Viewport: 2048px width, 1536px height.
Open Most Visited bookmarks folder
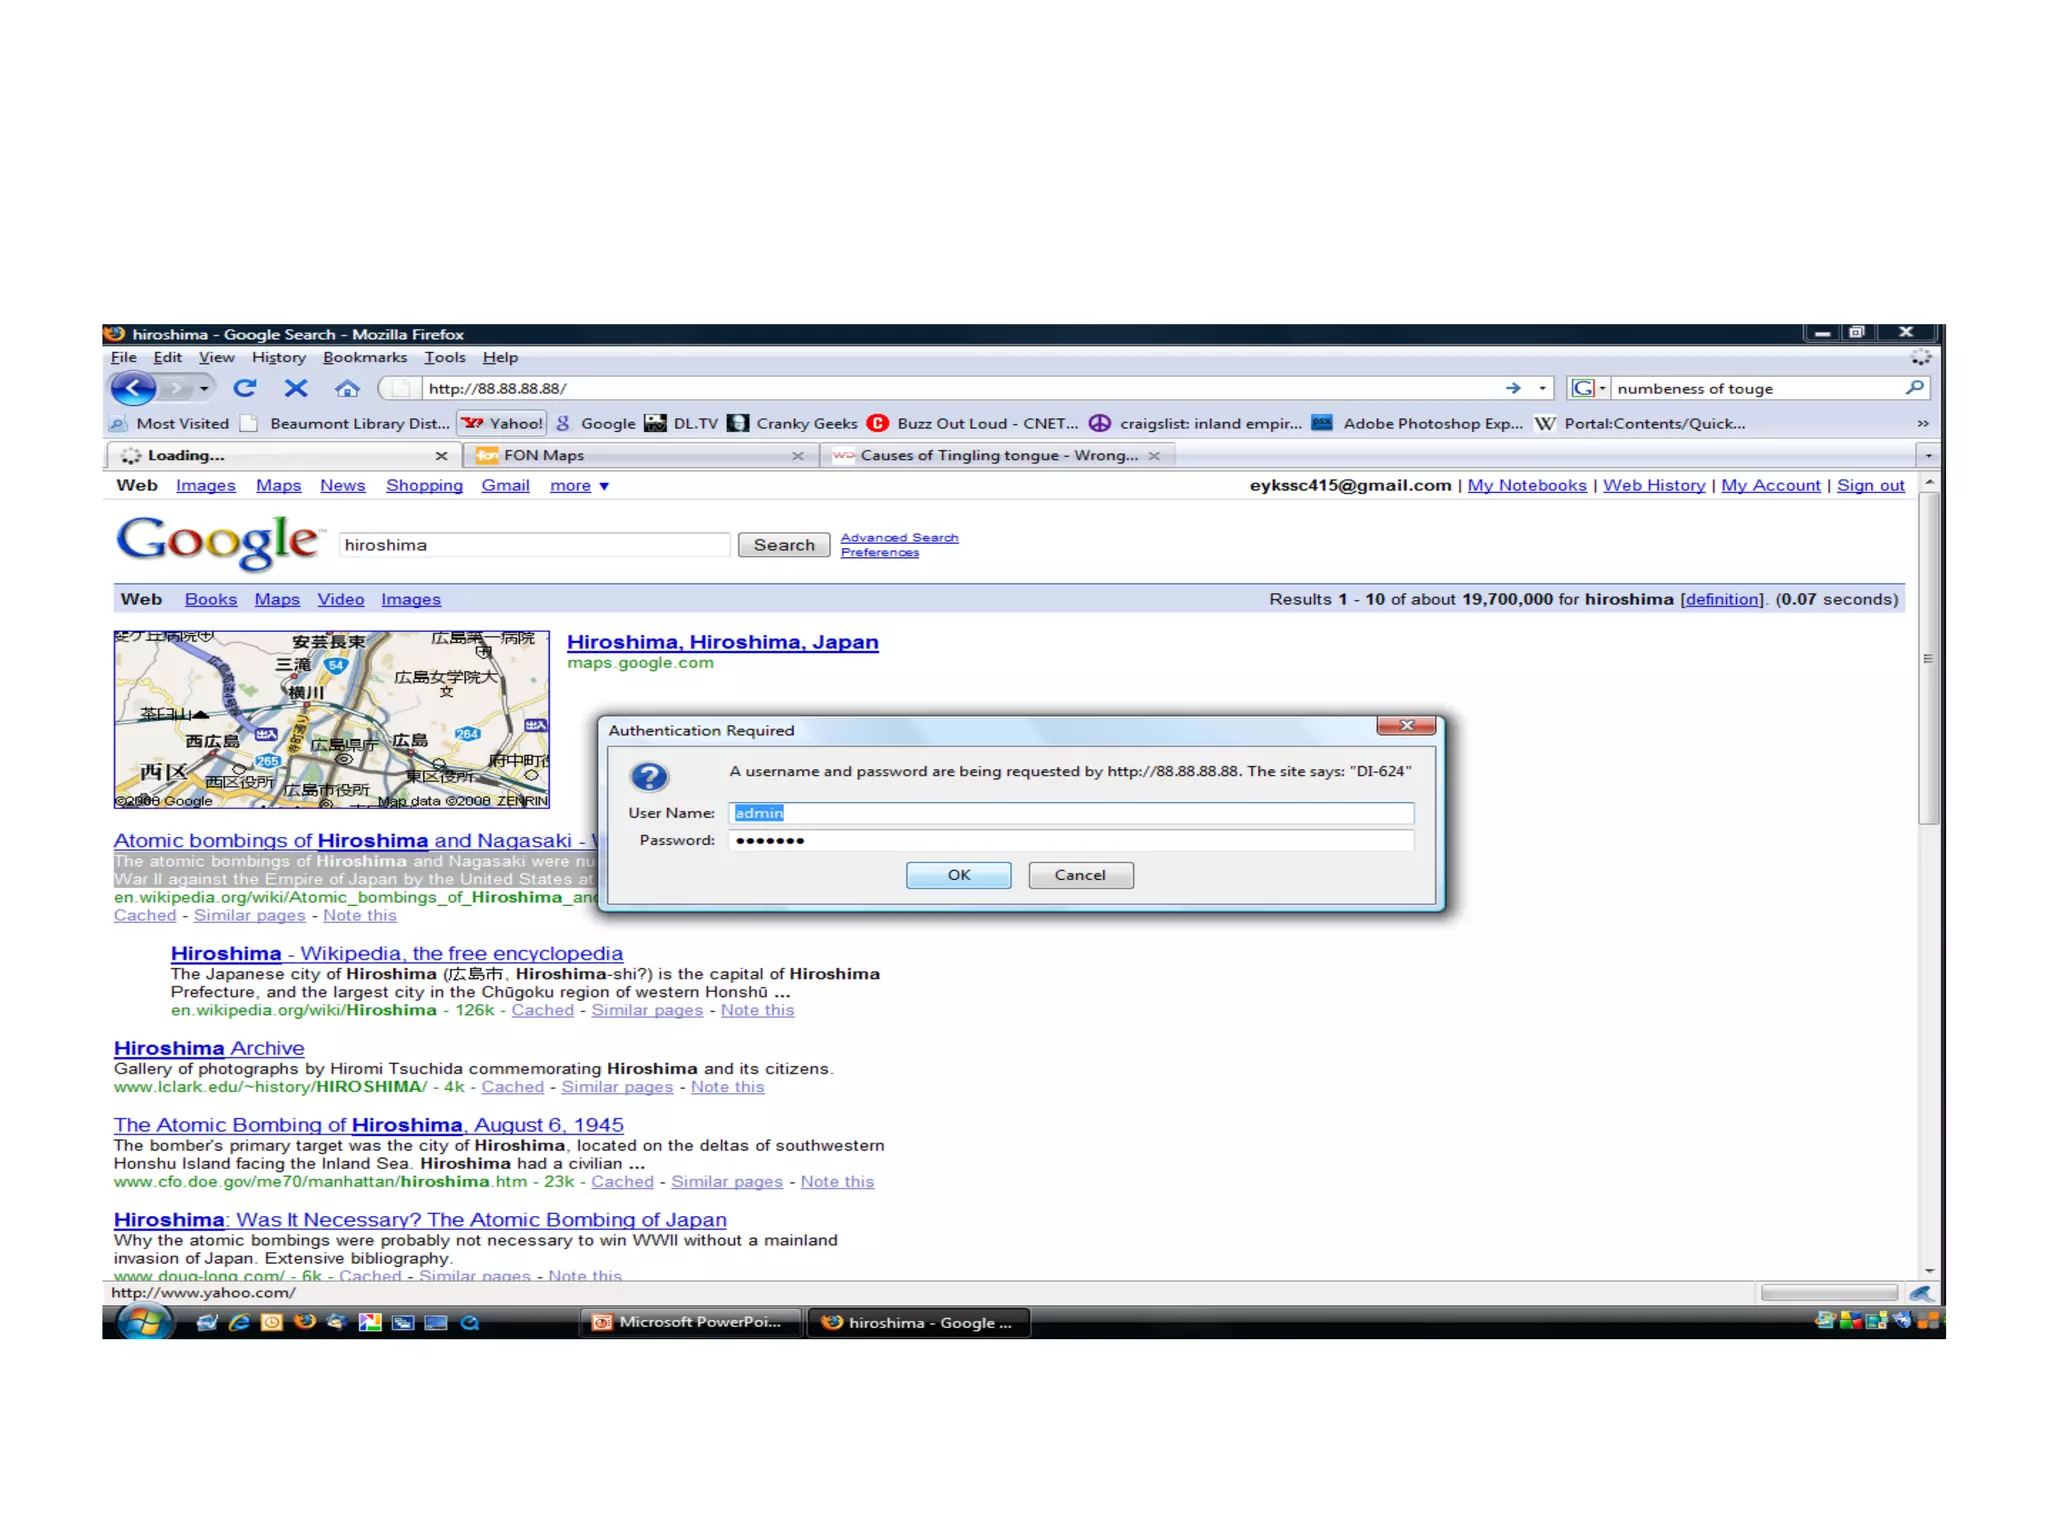tap(170, 423)
